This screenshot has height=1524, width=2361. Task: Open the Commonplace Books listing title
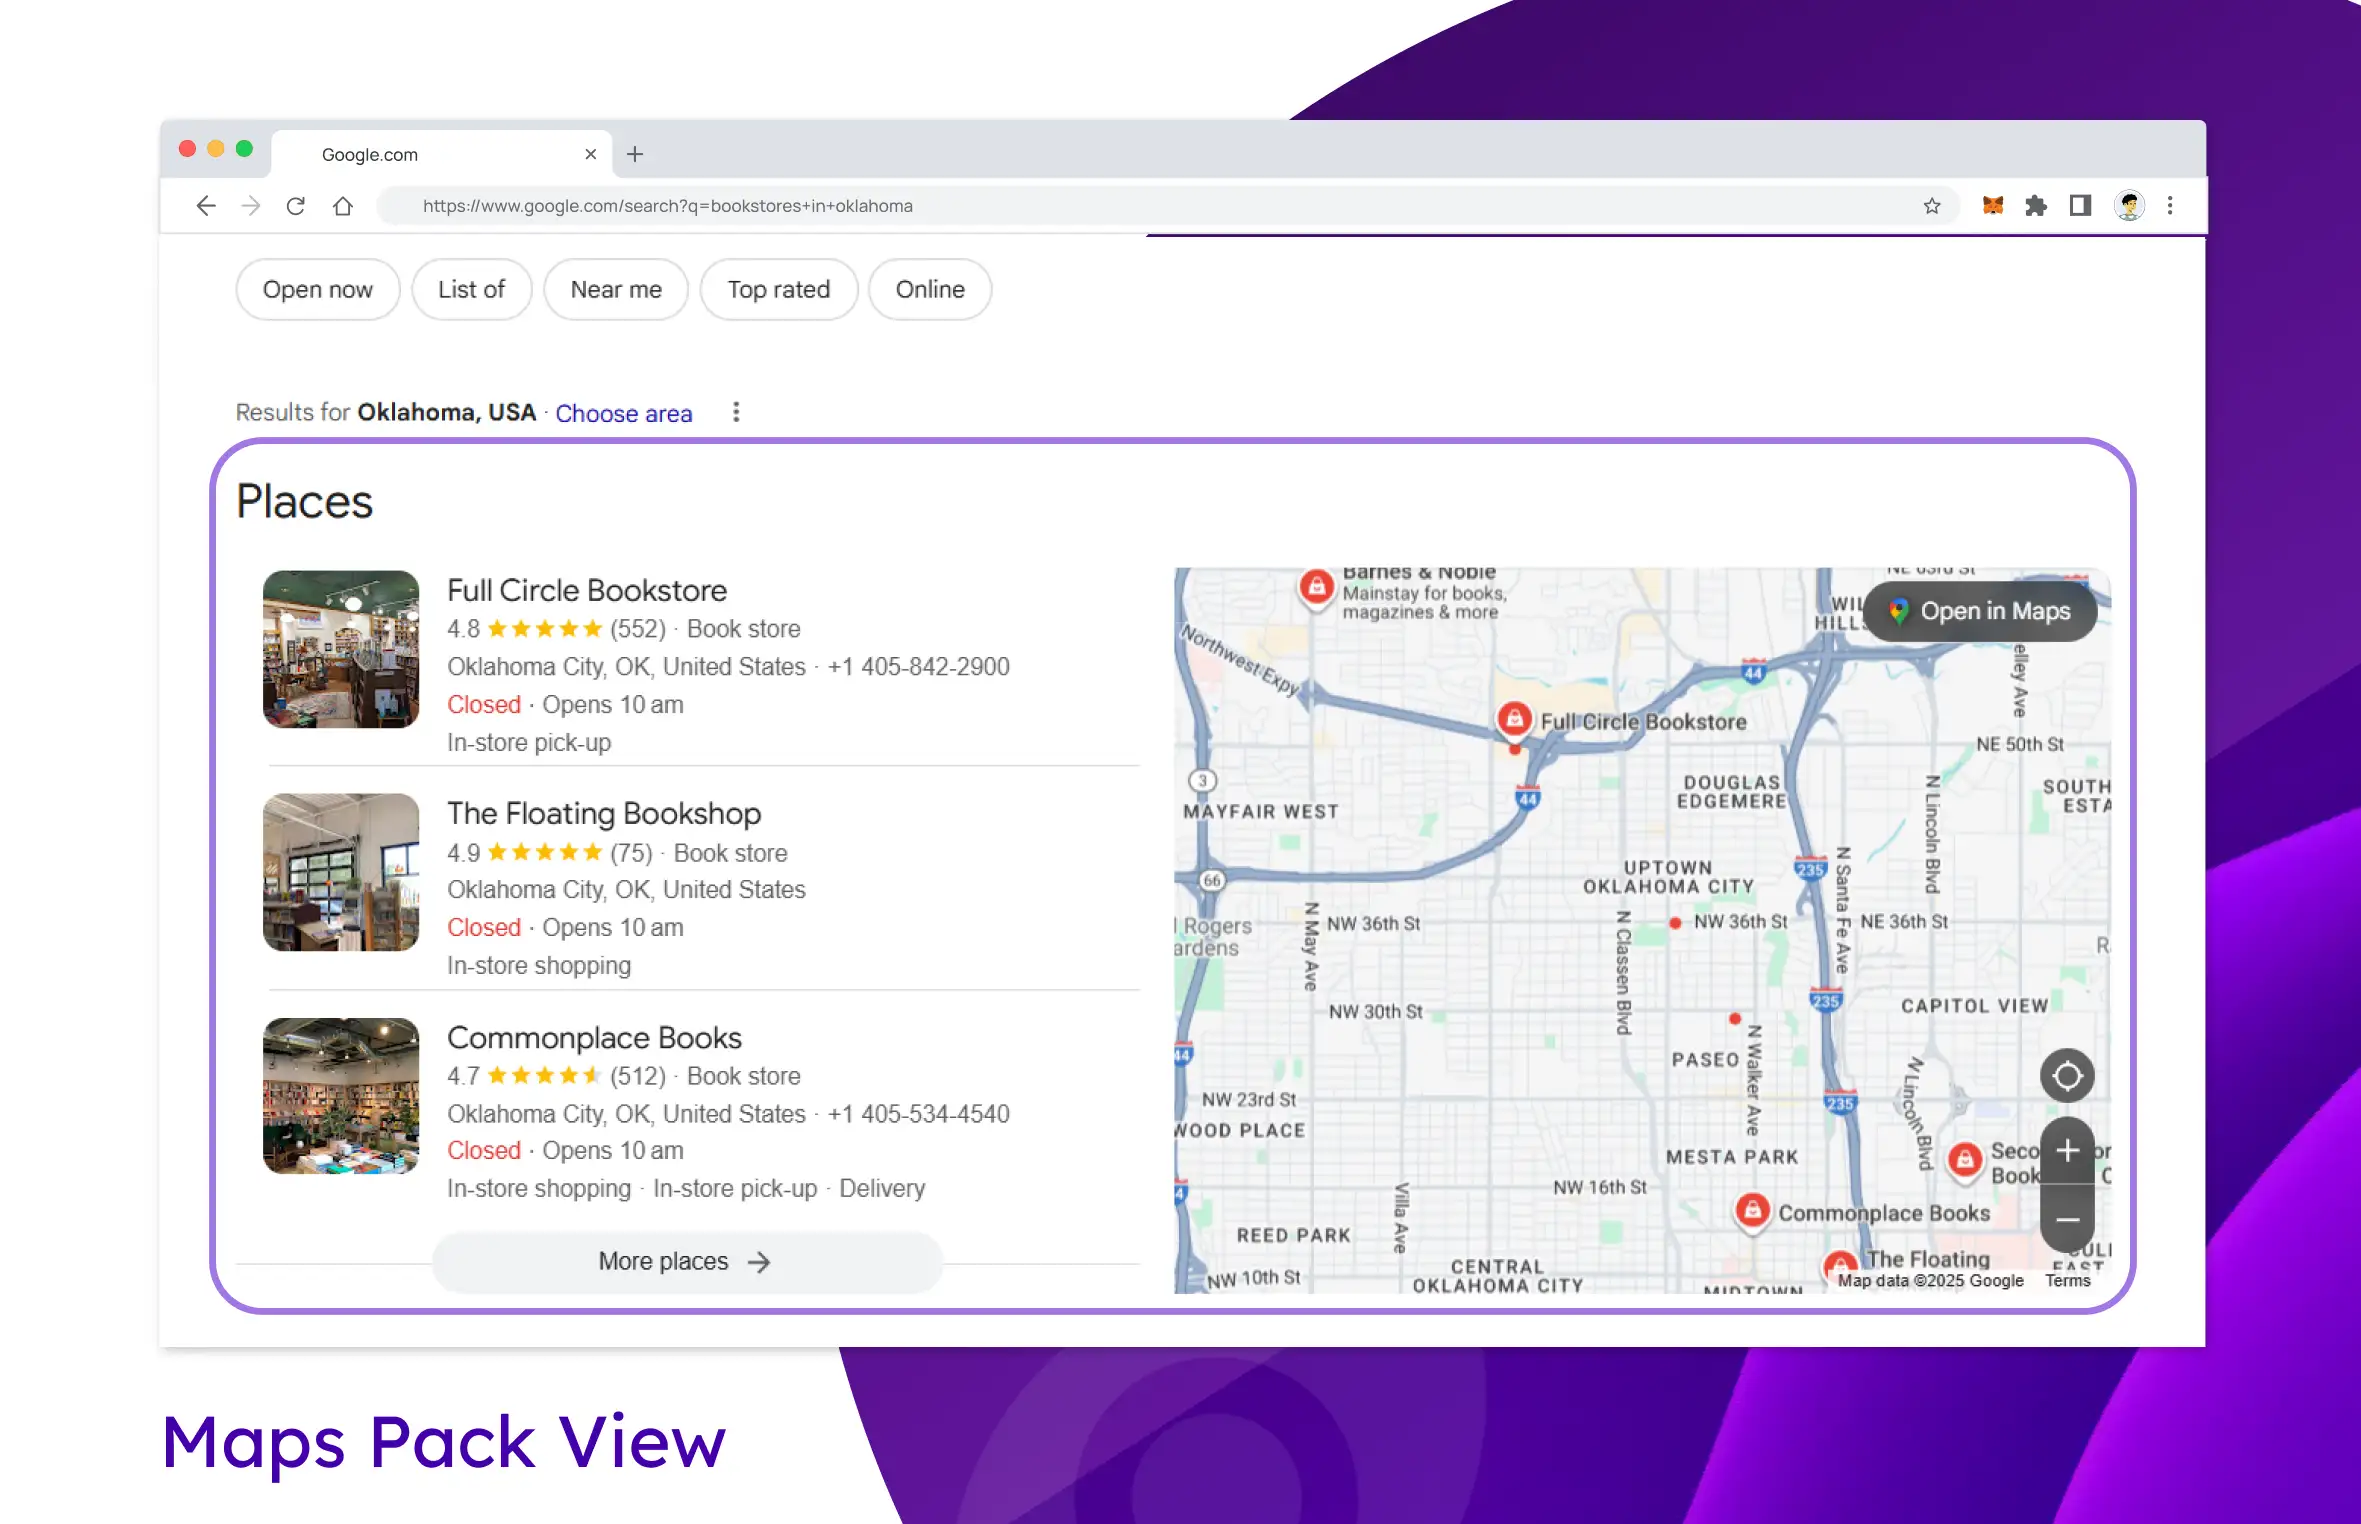[594, 1038]
